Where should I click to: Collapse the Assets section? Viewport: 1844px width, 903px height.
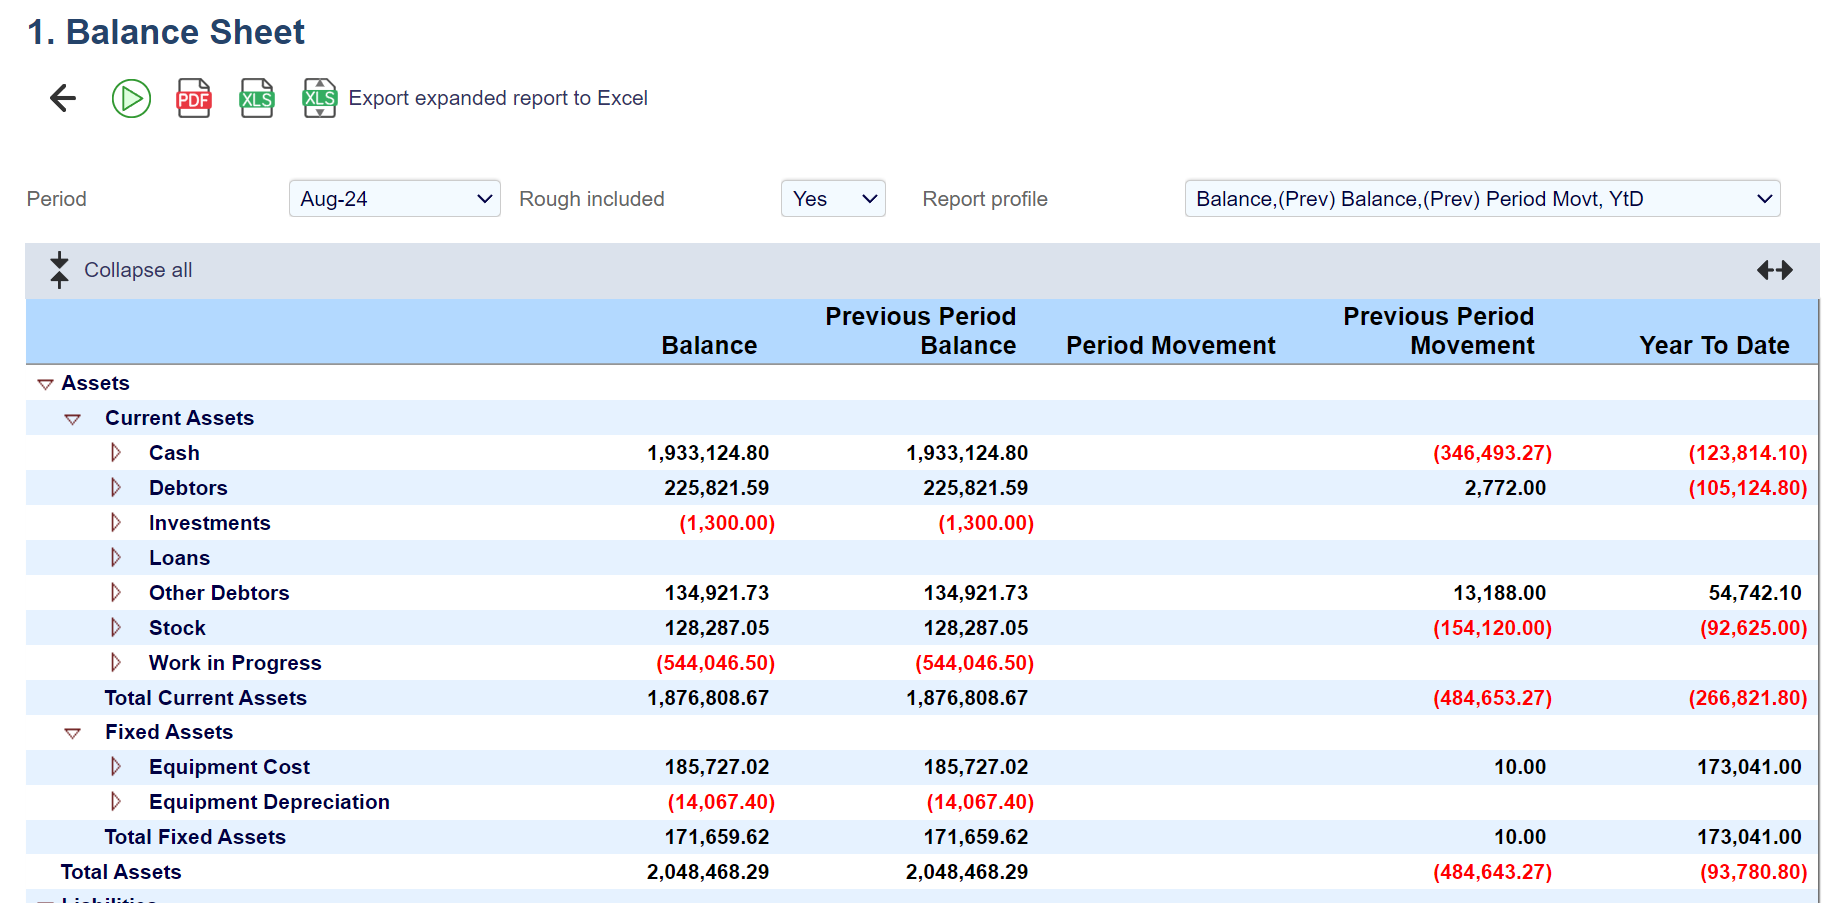[45, 384]
